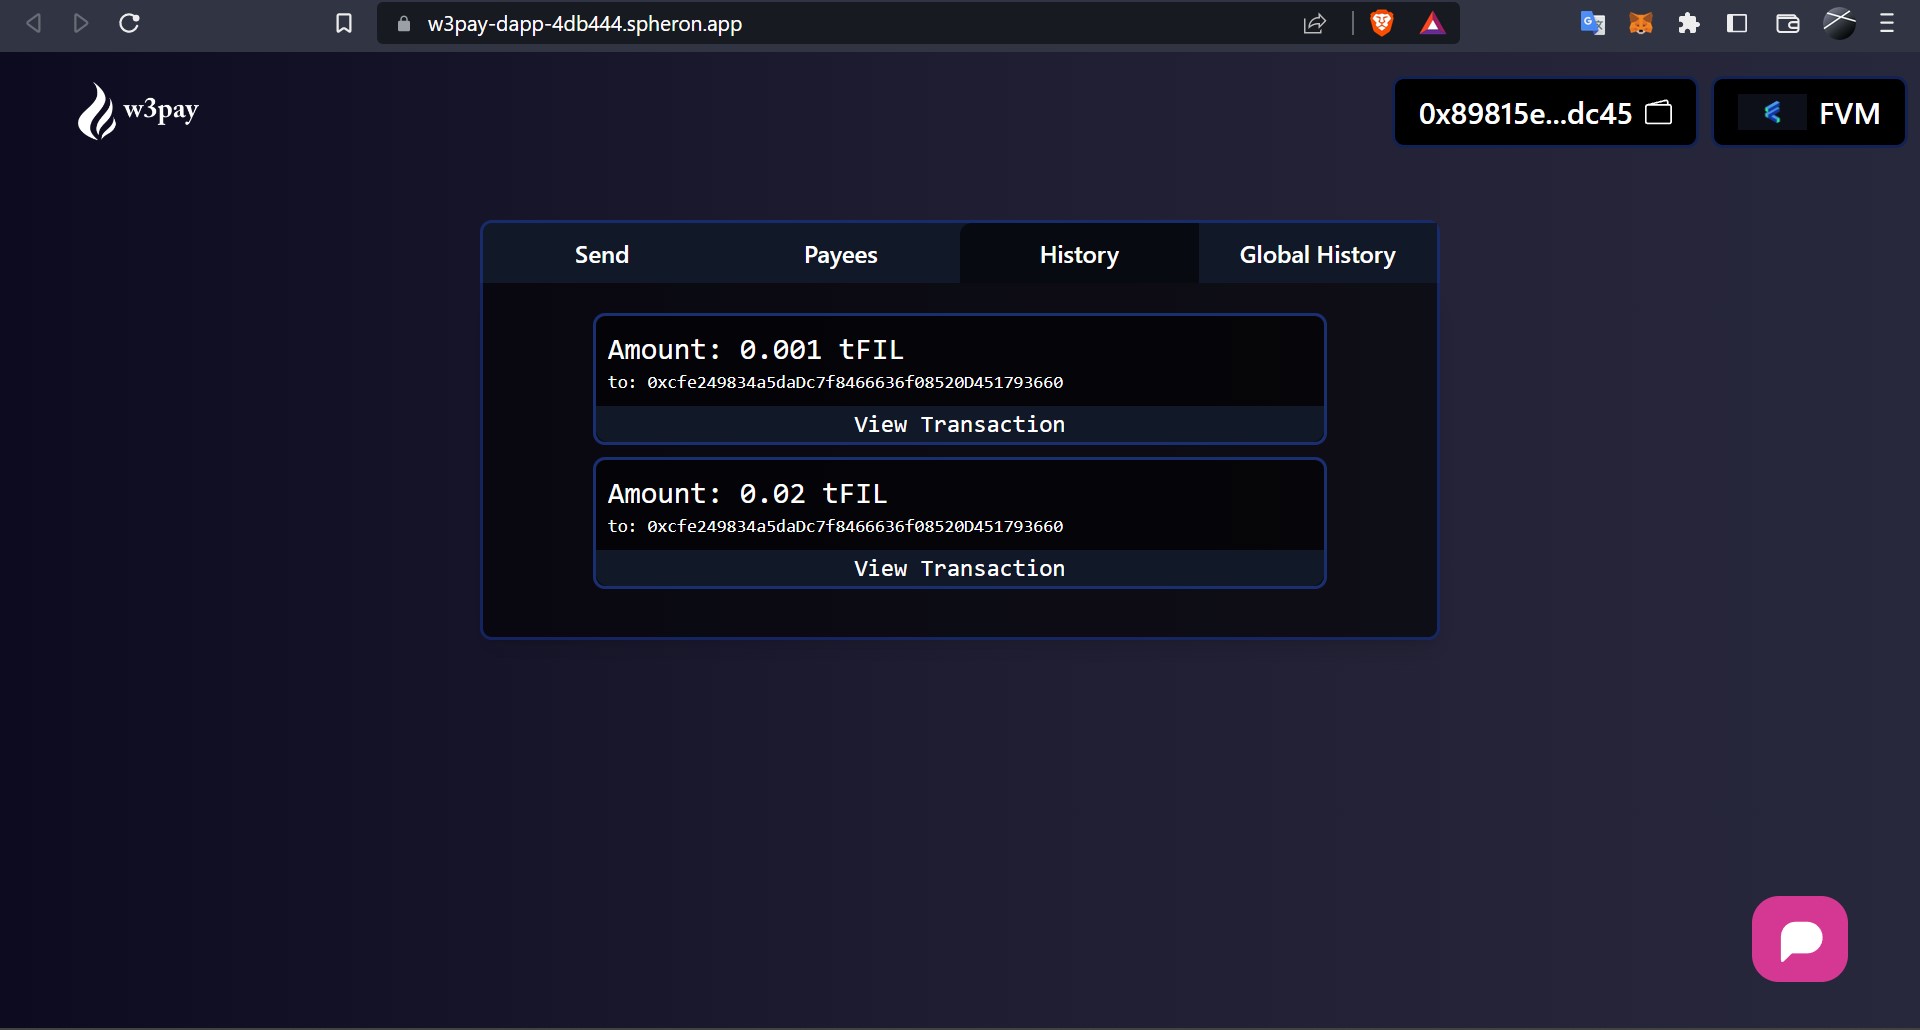Open Brave Shields lion icon
Screen dimensions: 1920x1030
click(1382, 23)
